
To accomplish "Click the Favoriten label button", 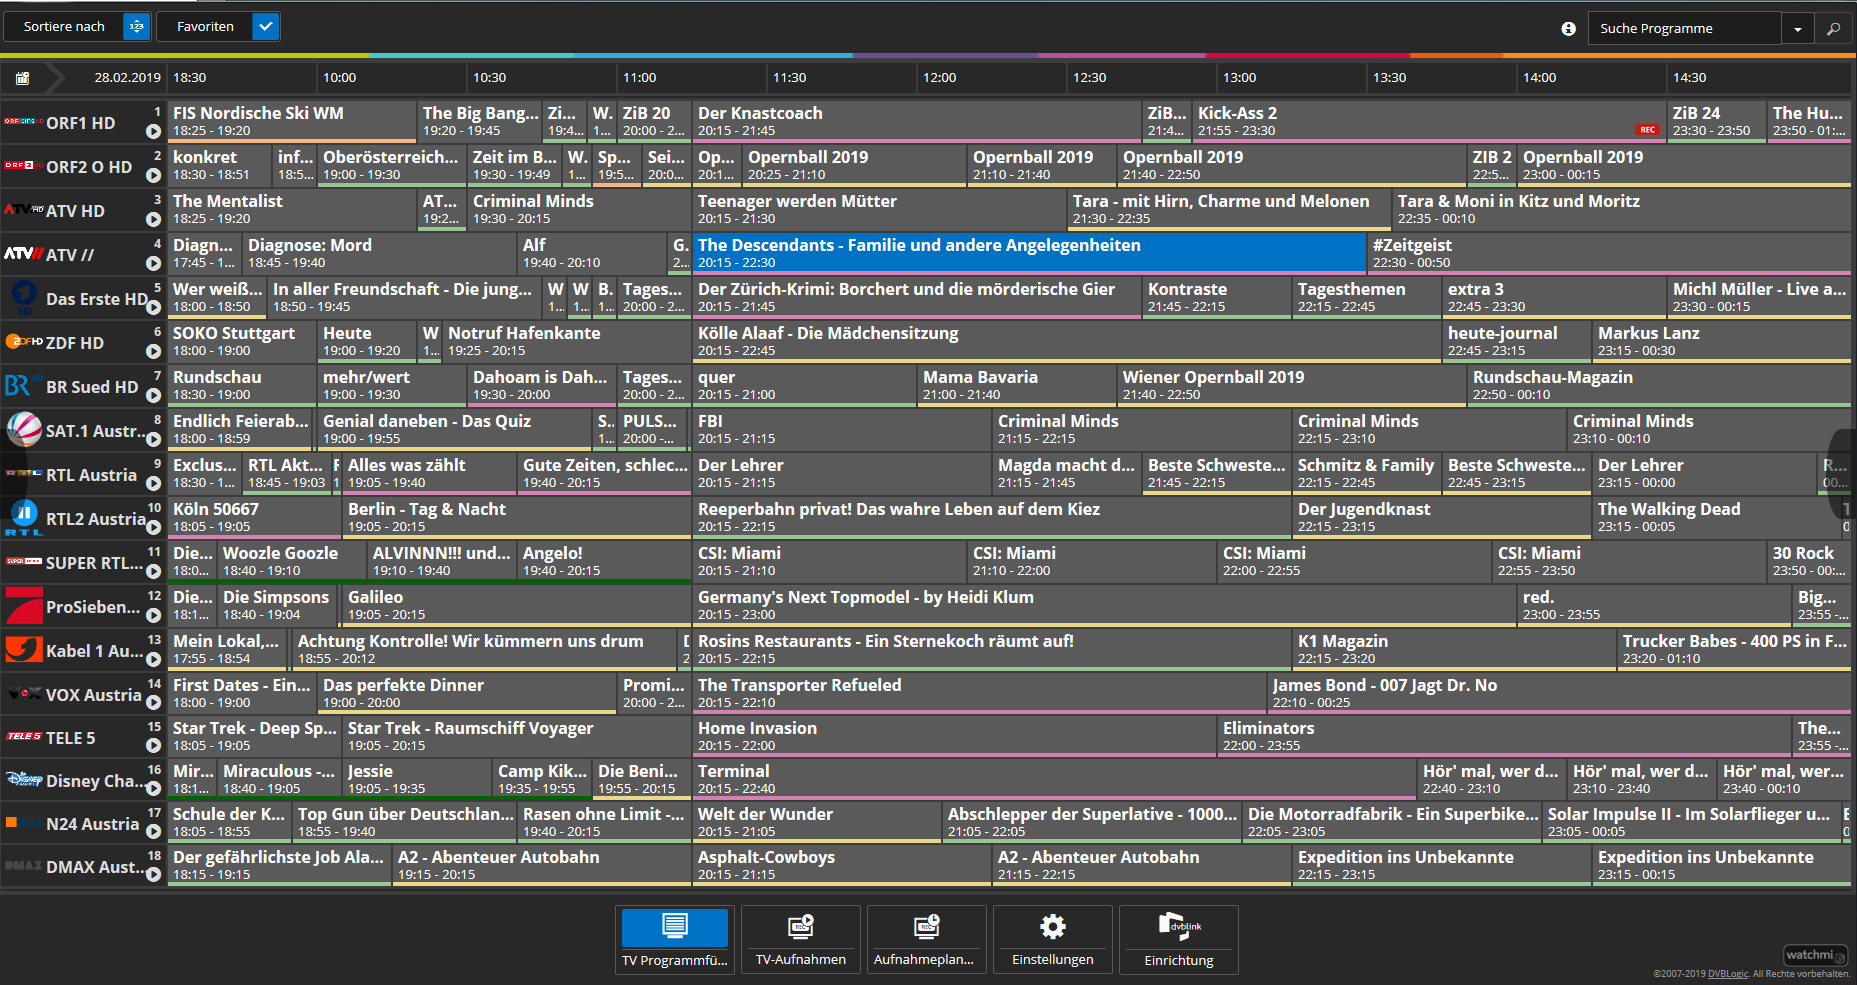I will pos(205,27).
